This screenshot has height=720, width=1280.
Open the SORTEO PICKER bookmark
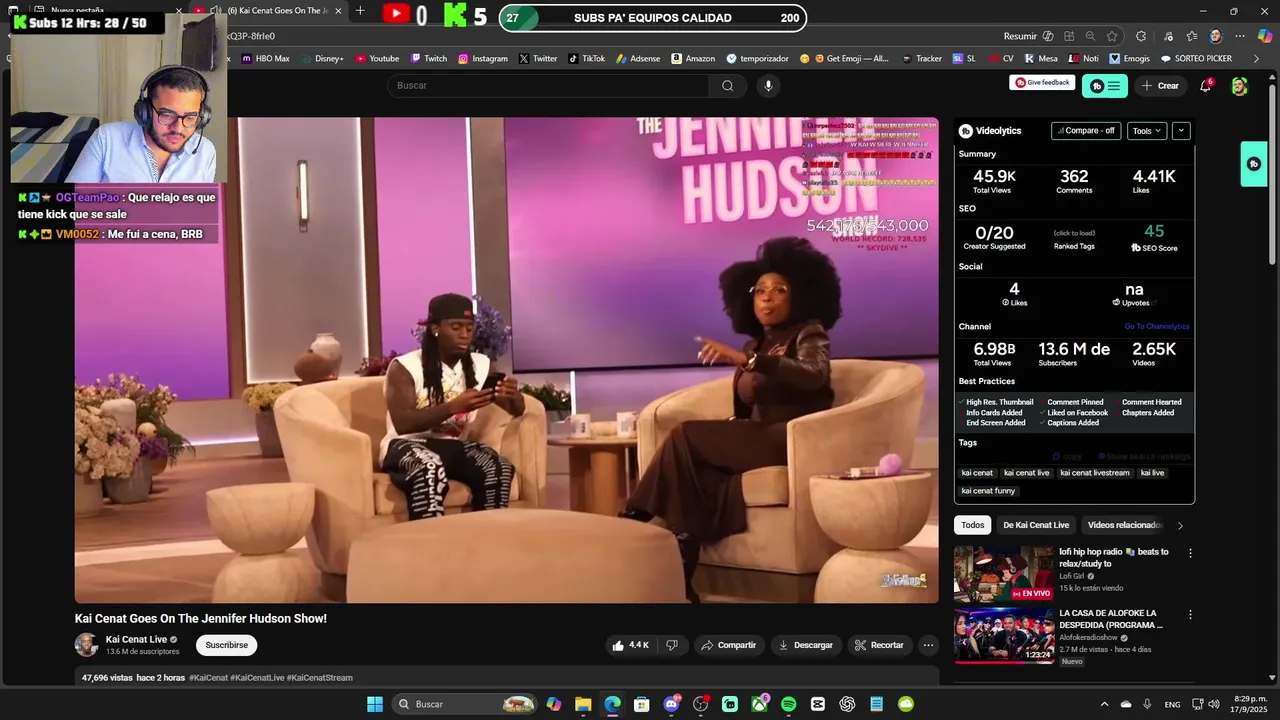1196,59
